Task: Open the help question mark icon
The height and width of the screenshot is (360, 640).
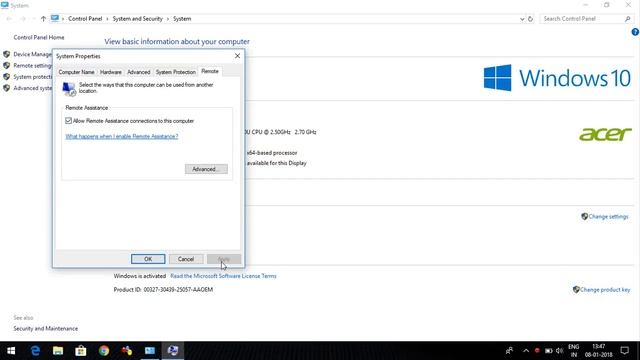Action: click(635, 32)
